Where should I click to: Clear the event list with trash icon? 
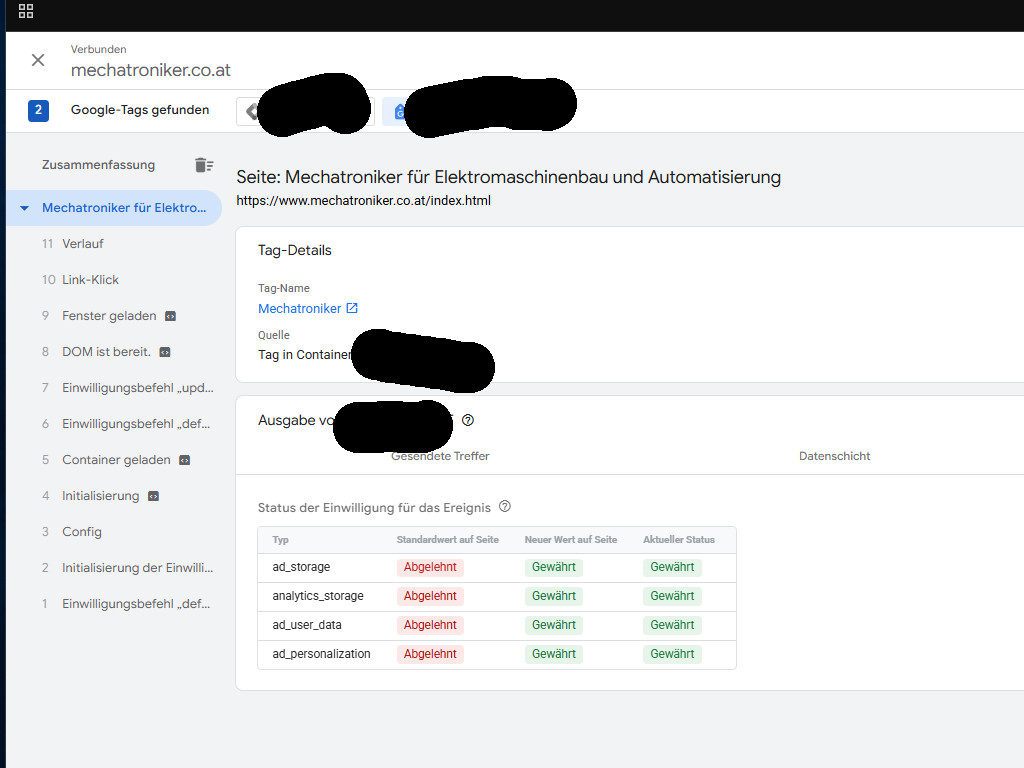(x=204, y=165)
